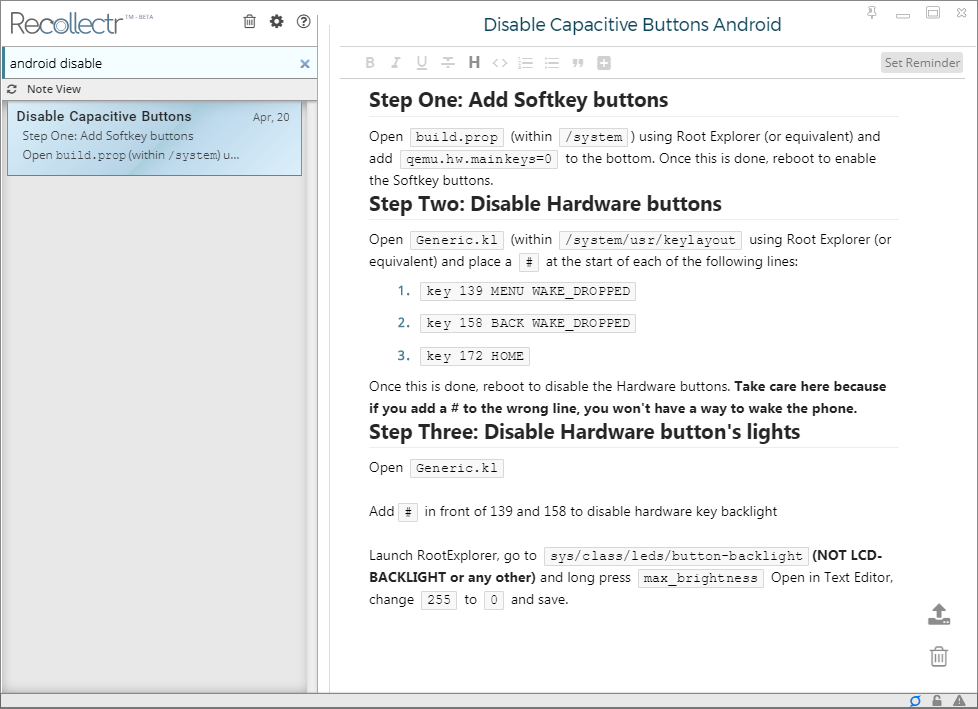Toggle italic formatting in editor toolbar
The height and width of the screenshot is (709, 978).
pyautogui.click(x=395, y=62)
